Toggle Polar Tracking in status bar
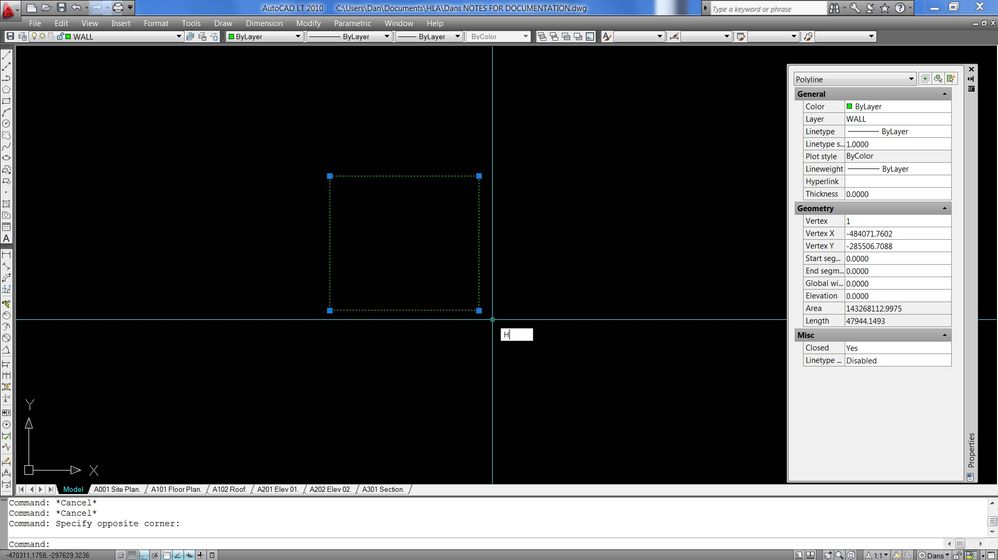 point(155,555)
